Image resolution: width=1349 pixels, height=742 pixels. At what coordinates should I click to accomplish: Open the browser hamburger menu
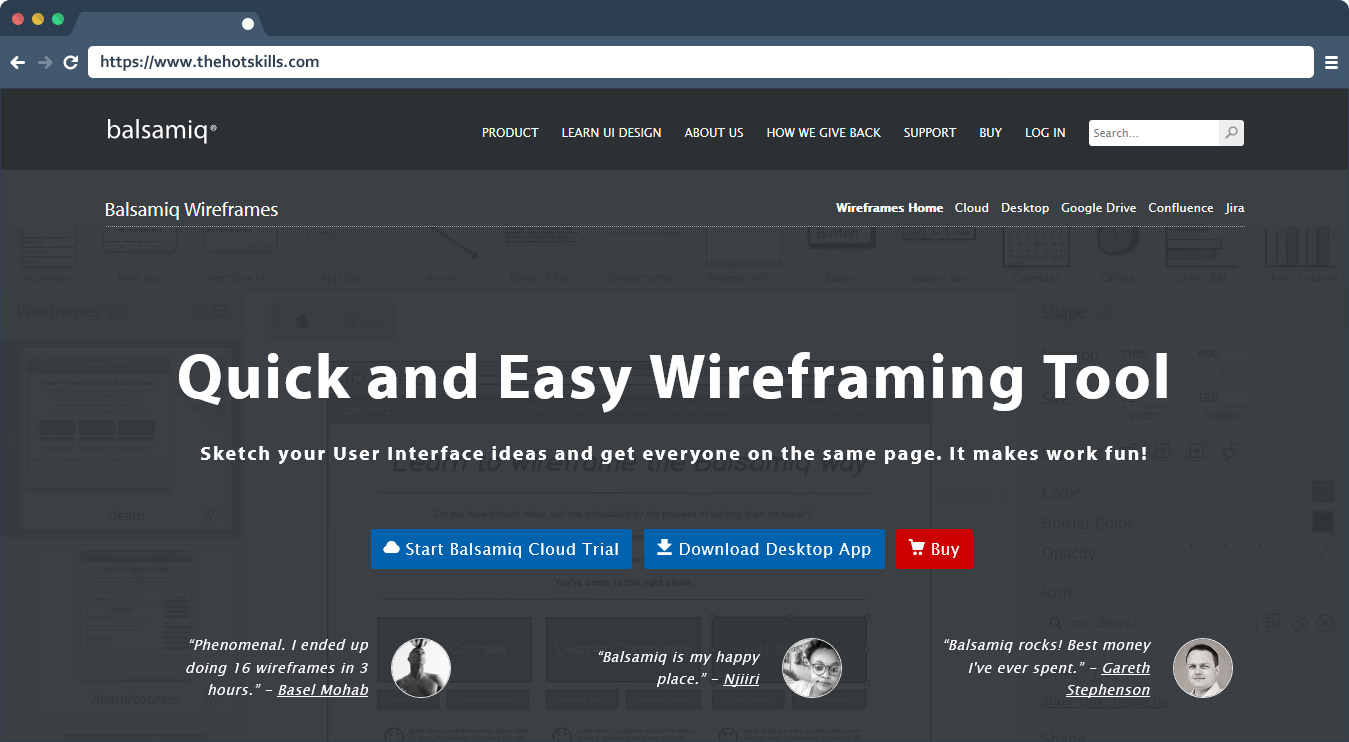(x=1331, y=62)
